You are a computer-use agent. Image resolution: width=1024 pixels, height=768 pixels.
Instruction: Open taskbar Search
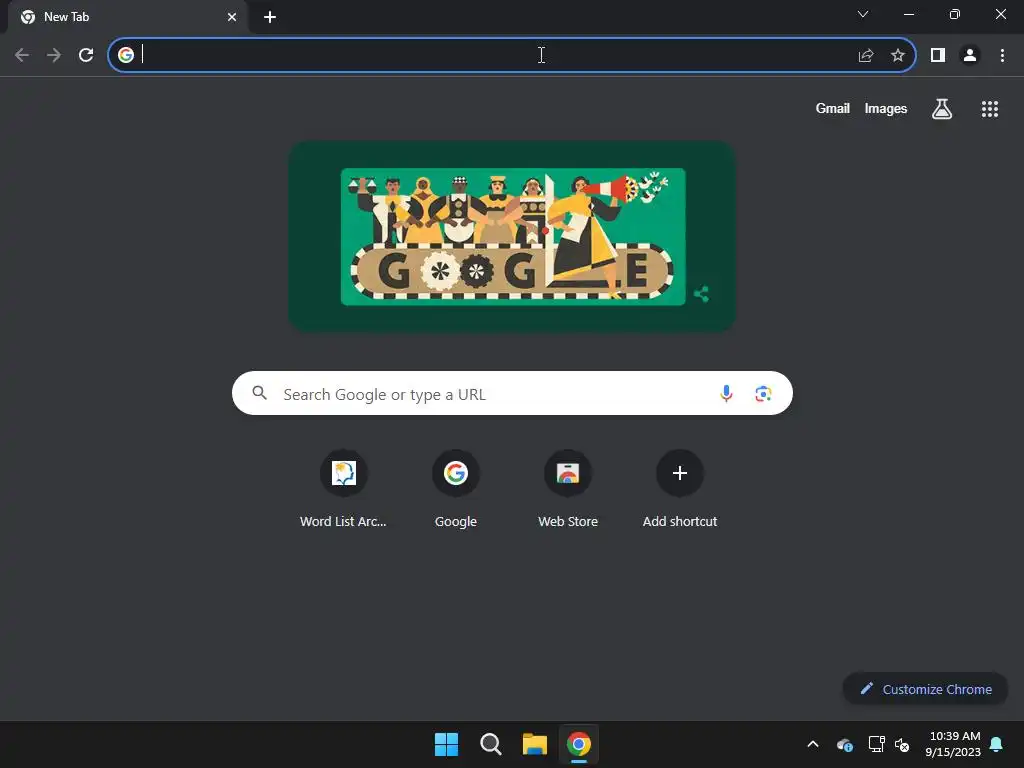pos(490,744)
